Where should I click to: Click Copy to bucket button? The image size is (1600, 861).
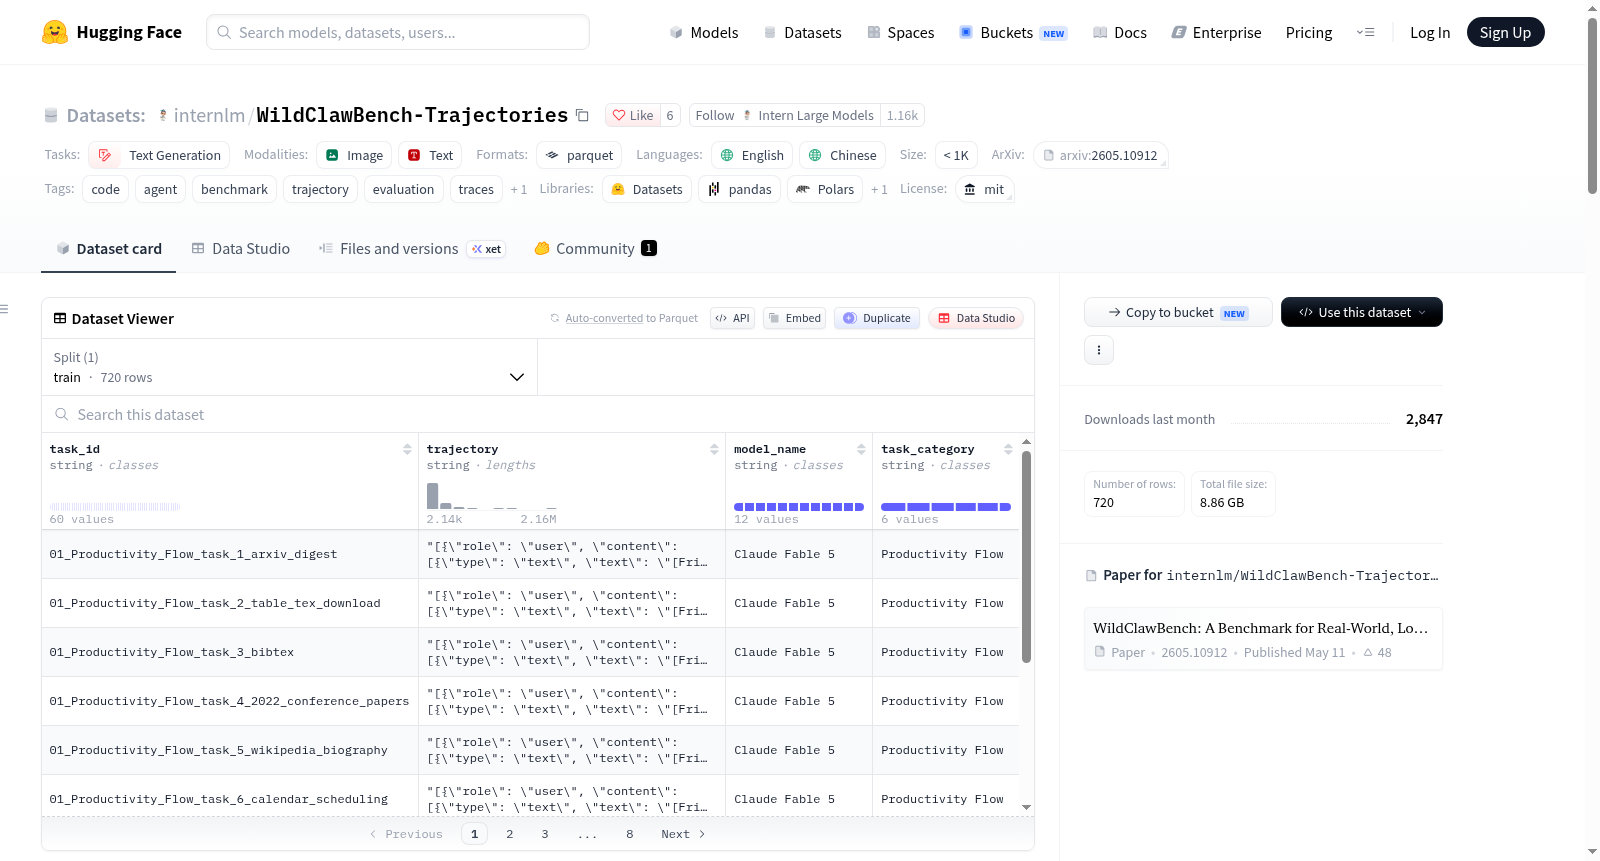[1178, 312]
